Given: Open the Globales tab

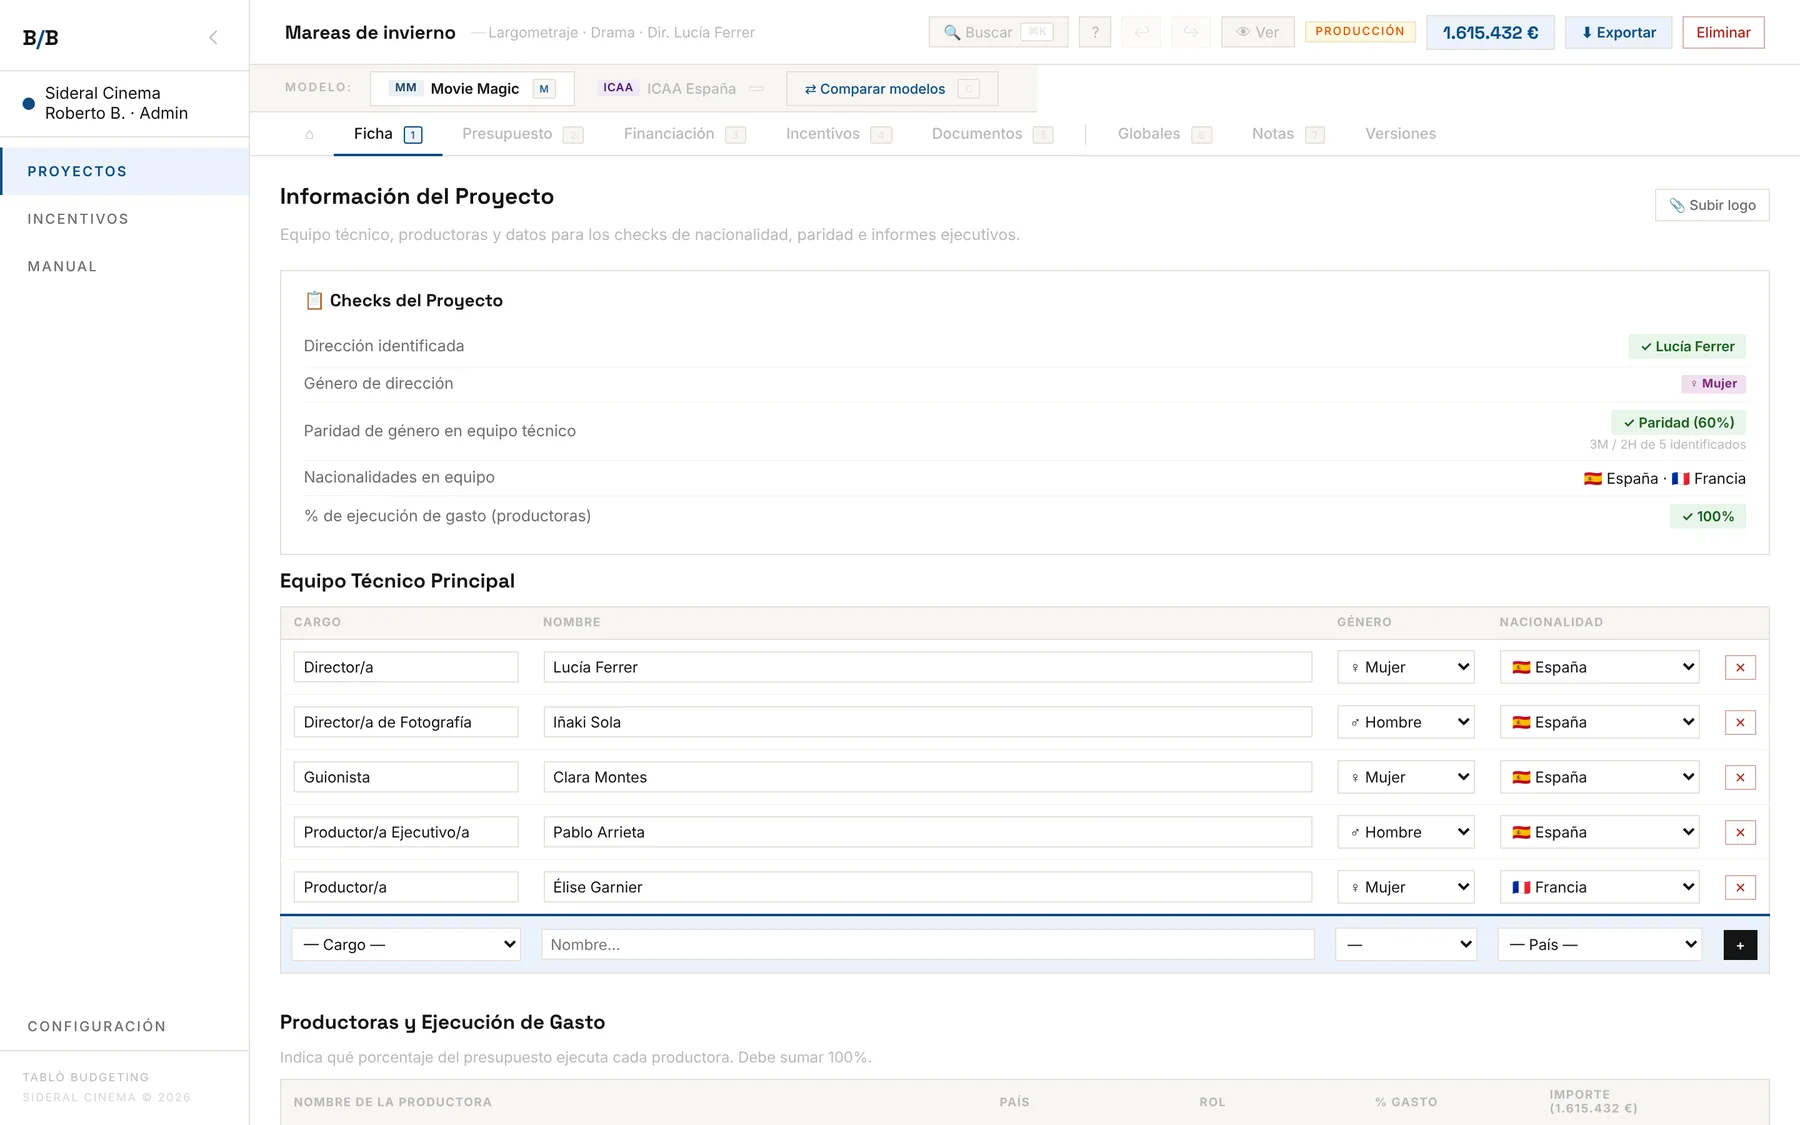Looking at the screenshot, I should point(1164,134).
